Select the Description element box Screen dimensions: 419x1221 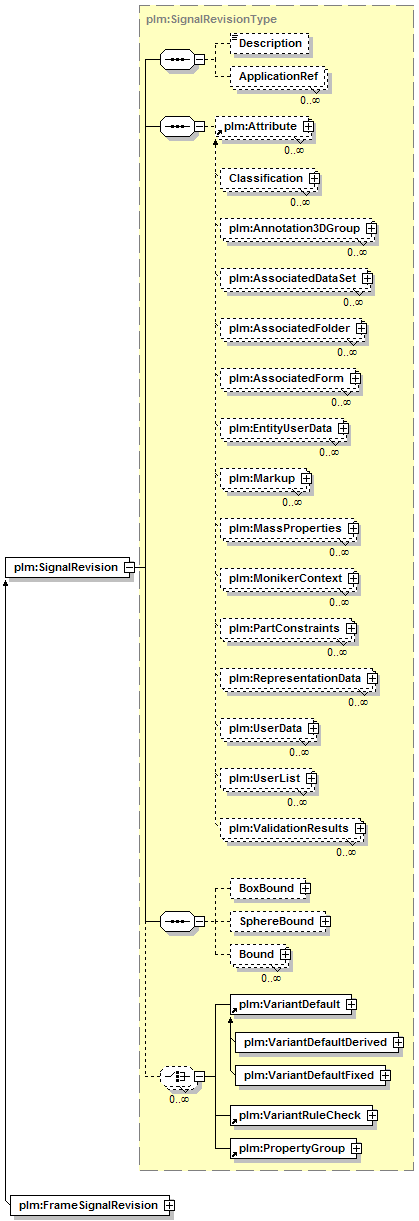coord(269,44)
